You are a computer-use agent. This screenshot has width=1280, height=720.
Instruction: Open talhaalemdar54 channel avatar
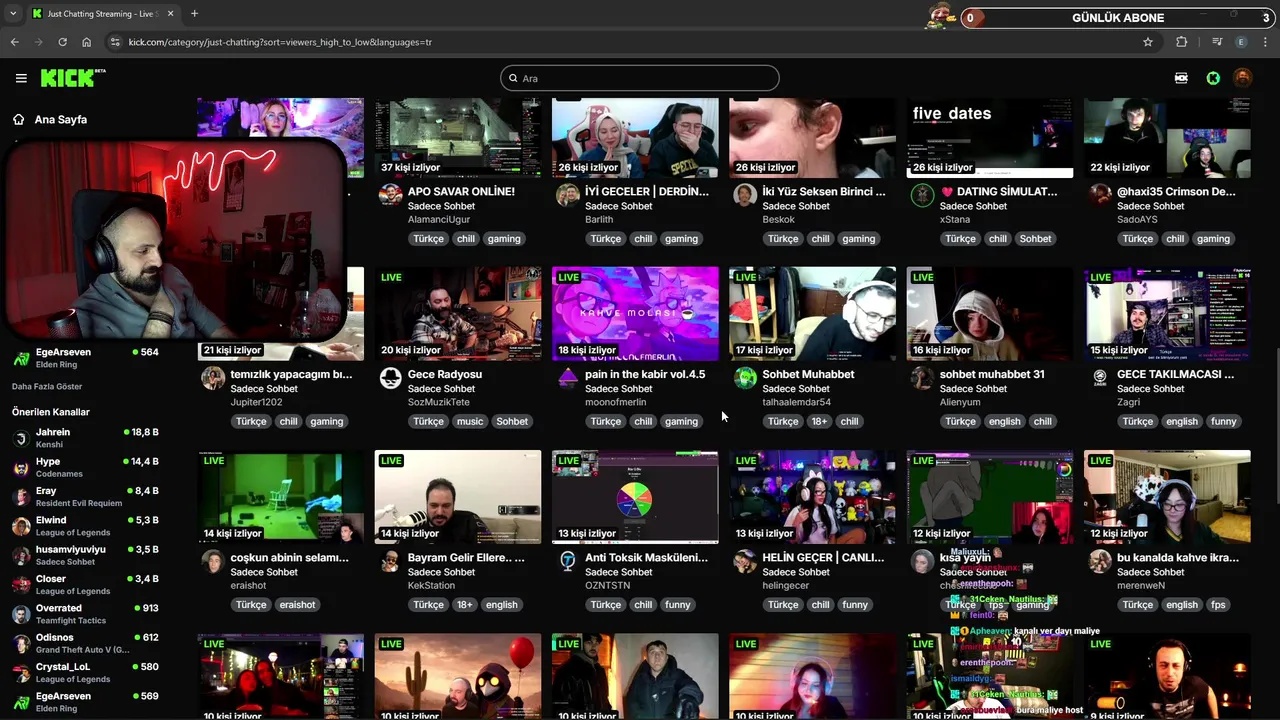745,377
